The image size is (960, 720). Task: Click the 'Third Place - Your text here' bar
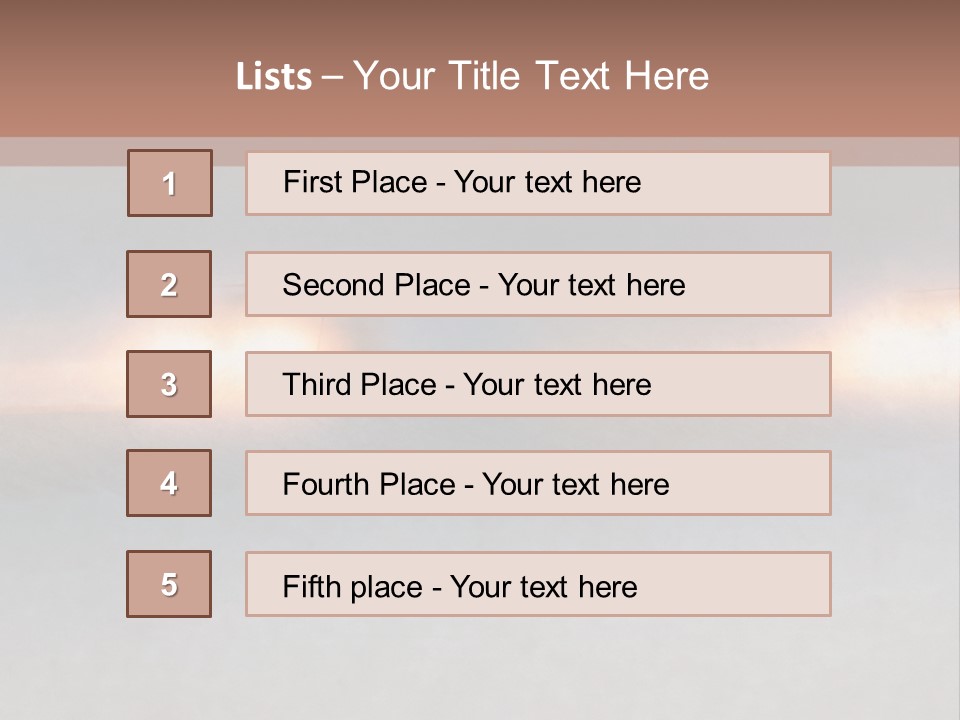(x=538, y=384)
